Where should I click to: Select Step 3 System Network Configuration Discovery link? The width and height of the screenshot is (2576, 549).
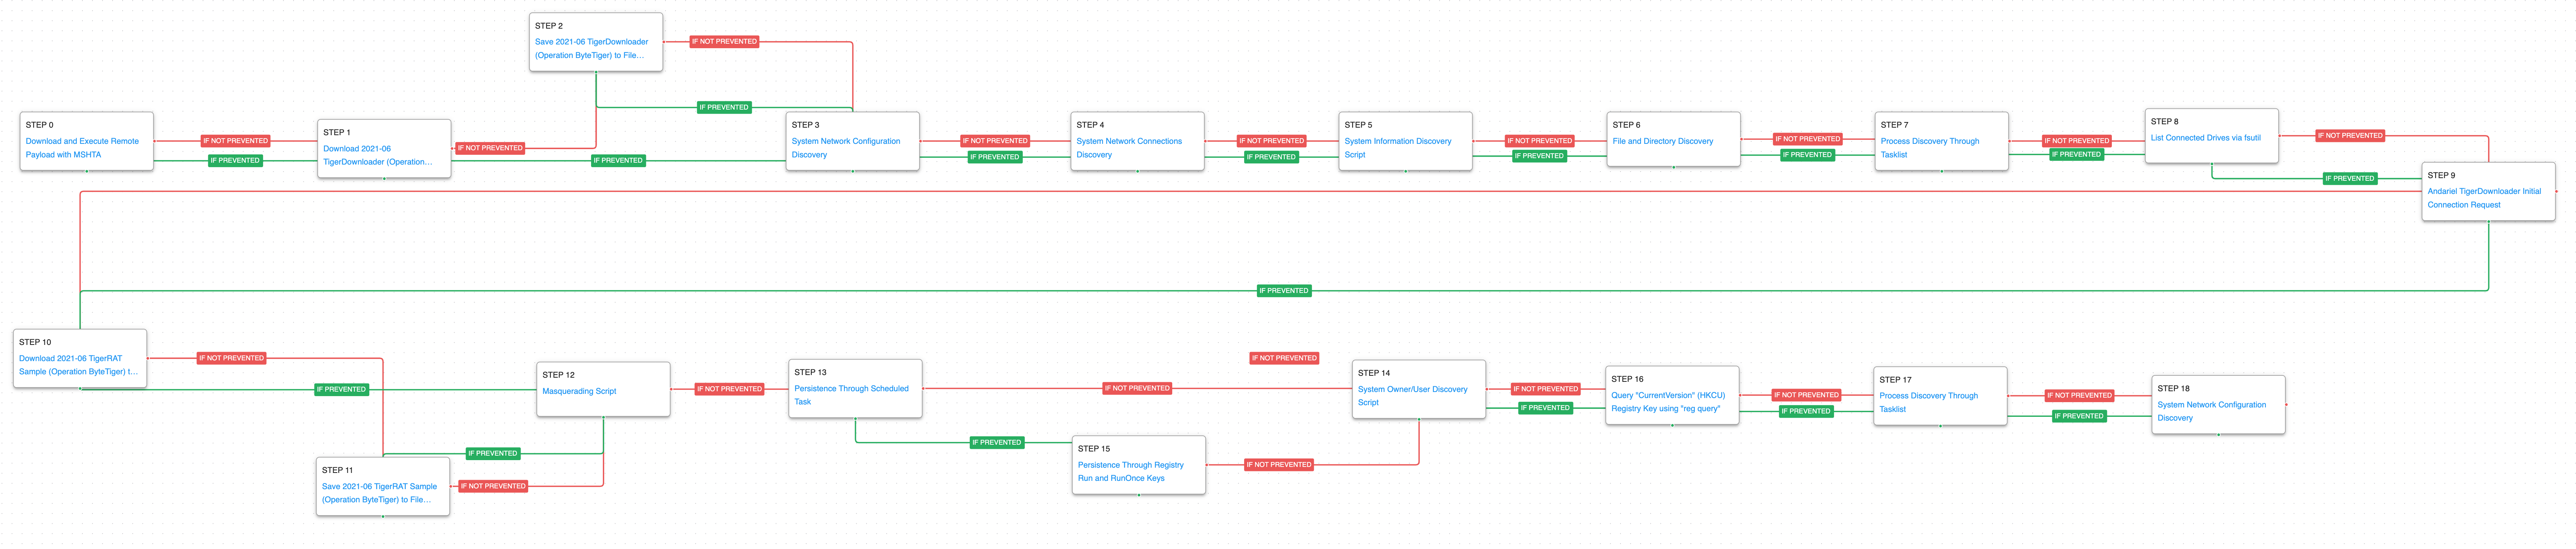click(x=845, y=141)
